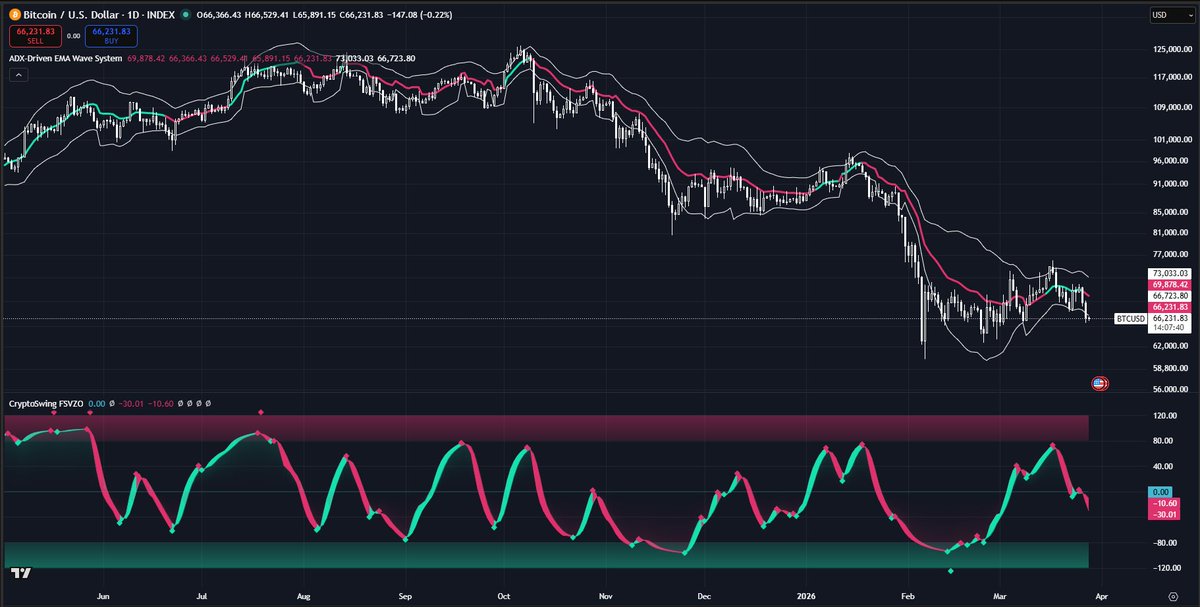1200x607 pixels.
Task: Click the 40.00 level on the oscillator scale
Action: (x=1162, y=466)
